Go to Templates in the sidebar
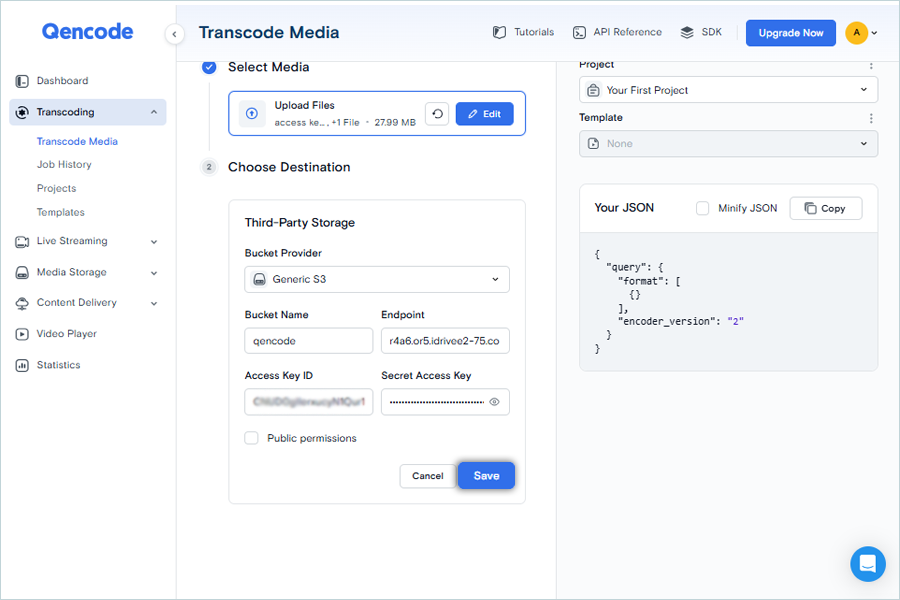The width and height of the screenshot is (900, 600). point(61,212)
